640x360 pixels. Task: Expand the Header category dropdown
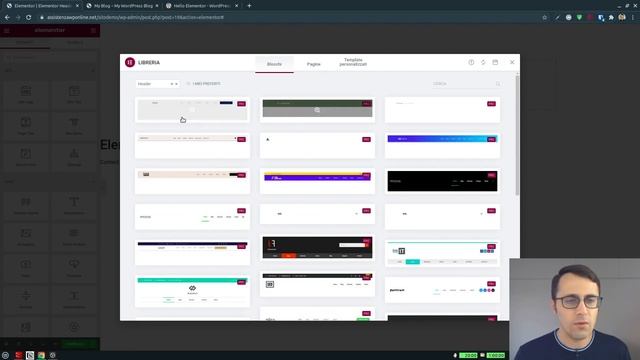pos(158,84)
